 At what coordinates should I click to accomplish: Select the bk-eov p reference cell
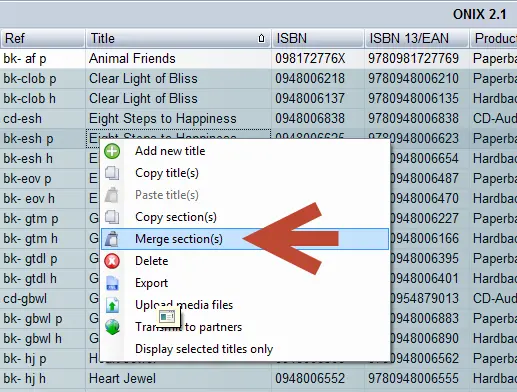43,179
